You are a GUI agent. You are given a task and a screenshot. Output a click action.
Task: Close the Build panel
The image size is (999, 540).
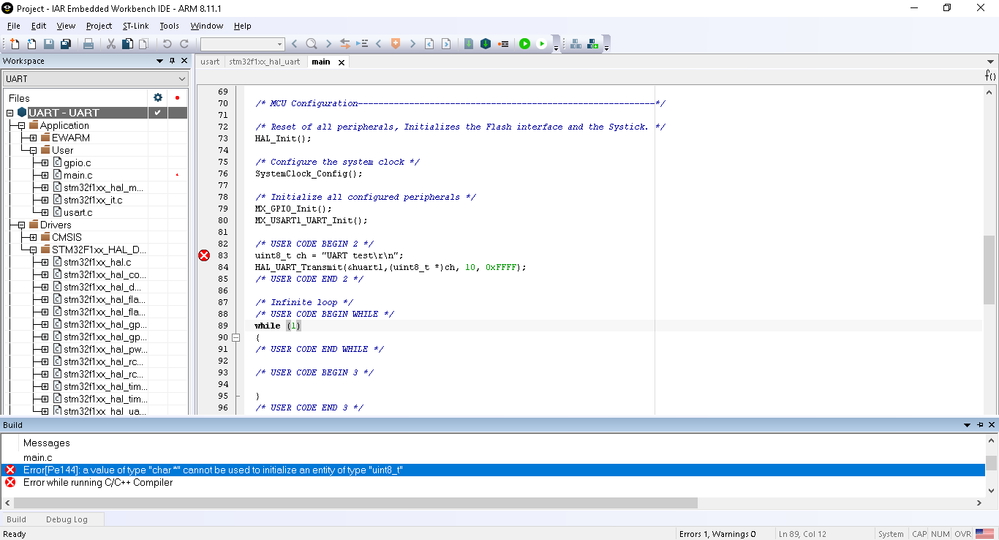coord(991,425)
